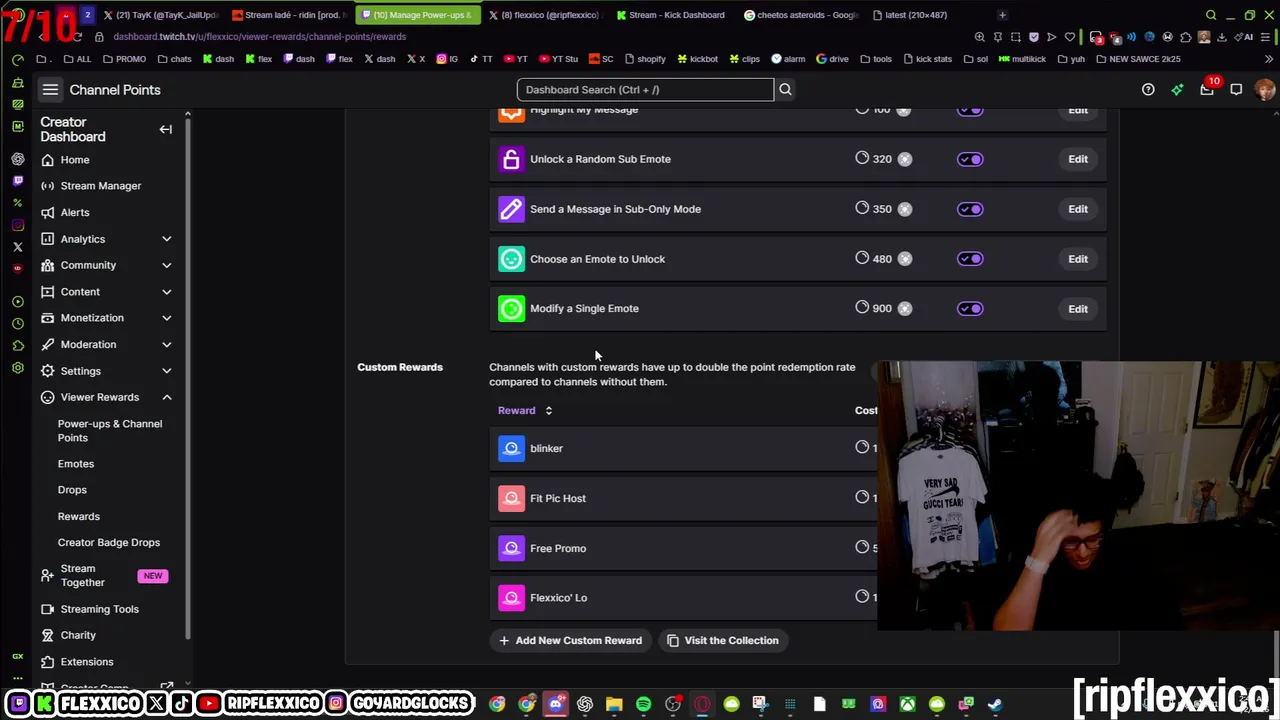Screen dimensions: 1280x720
Task: Open the whispers chat bubble icon
Action: click(1236, 90)
